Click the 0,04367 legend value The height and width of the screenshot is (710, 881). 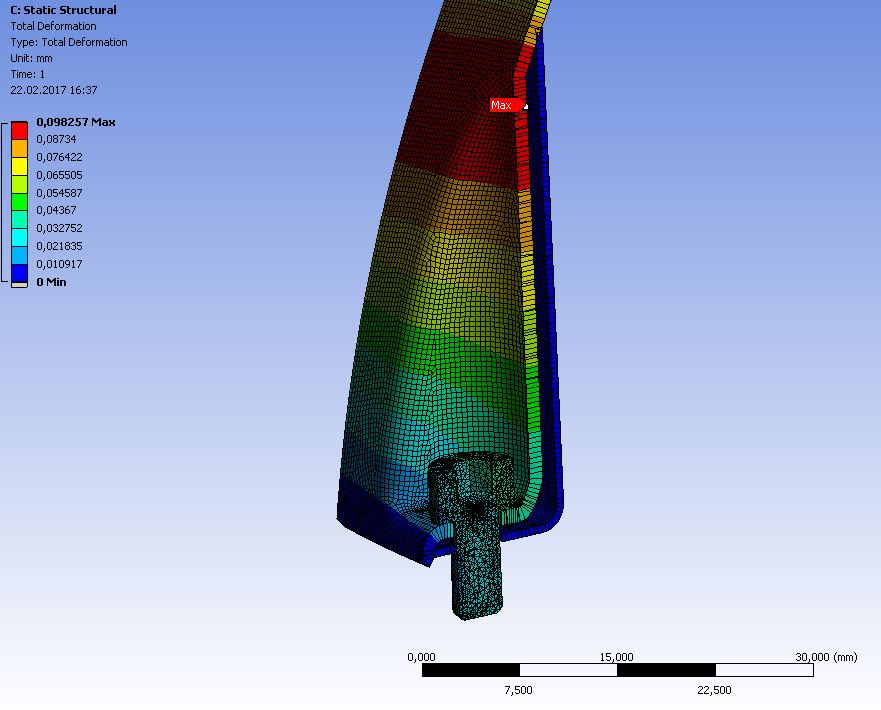56,210
